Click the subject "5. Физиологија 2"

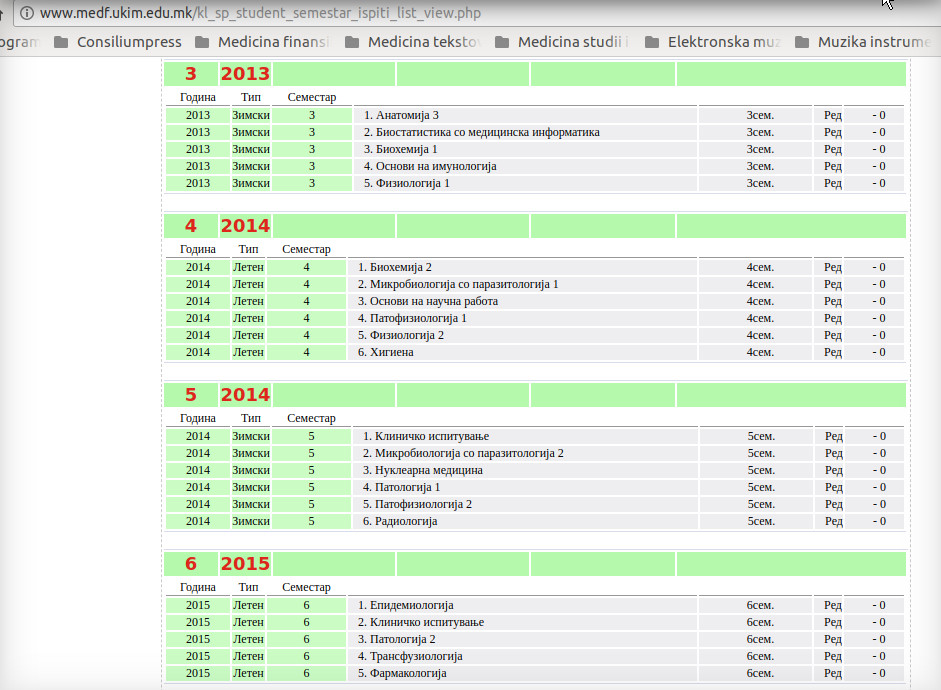pyautogui.click(x=401, y=335)
